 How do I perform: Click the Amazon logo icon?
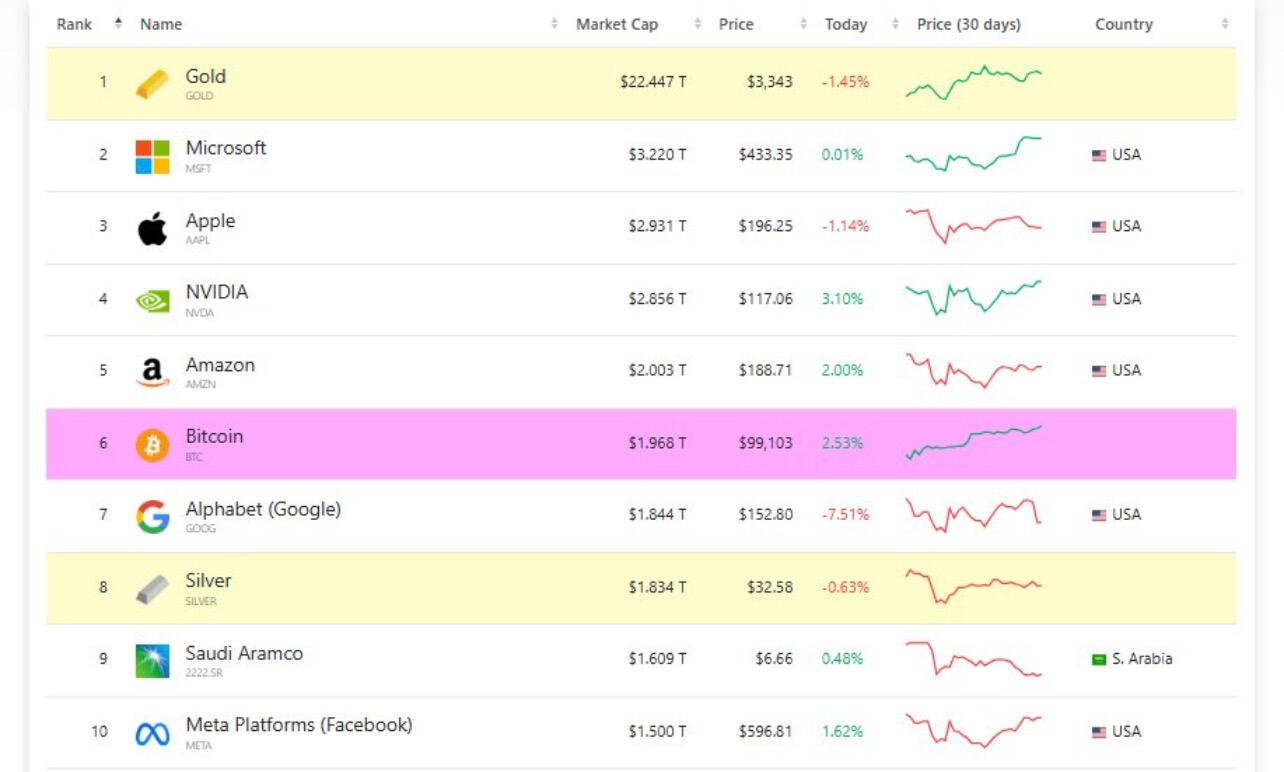coord(152,373)
